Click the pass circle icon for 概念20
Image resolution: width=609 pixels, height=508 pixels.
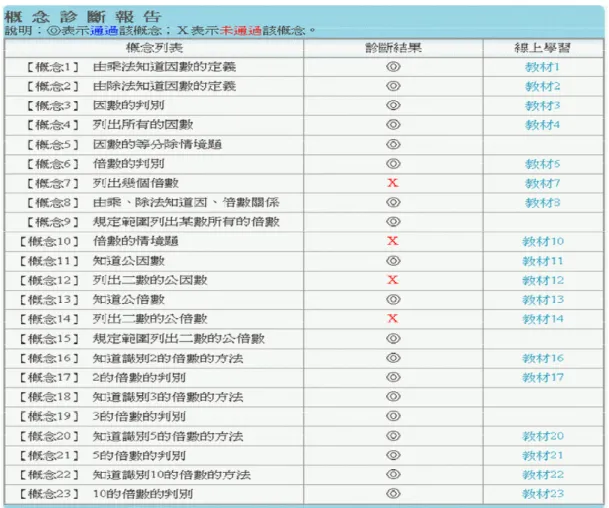(x=393, y=436)
